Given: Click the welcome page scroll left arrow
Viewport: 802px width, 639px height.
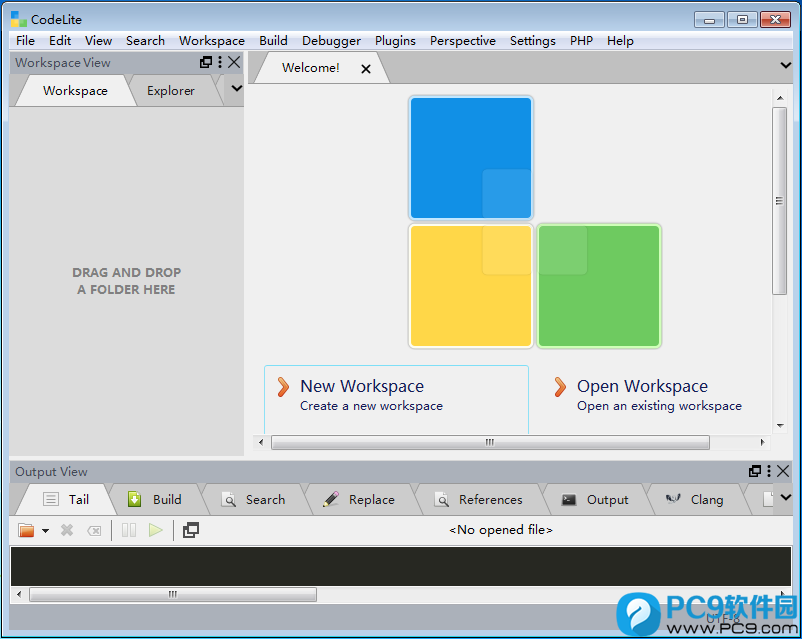Looking at the screenshot, I should click(x=261, y=442).
